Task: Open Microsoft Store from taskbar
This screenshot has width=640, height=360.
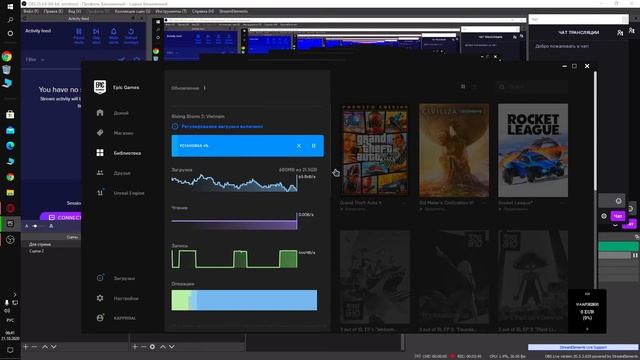Action: pos(10,115)
